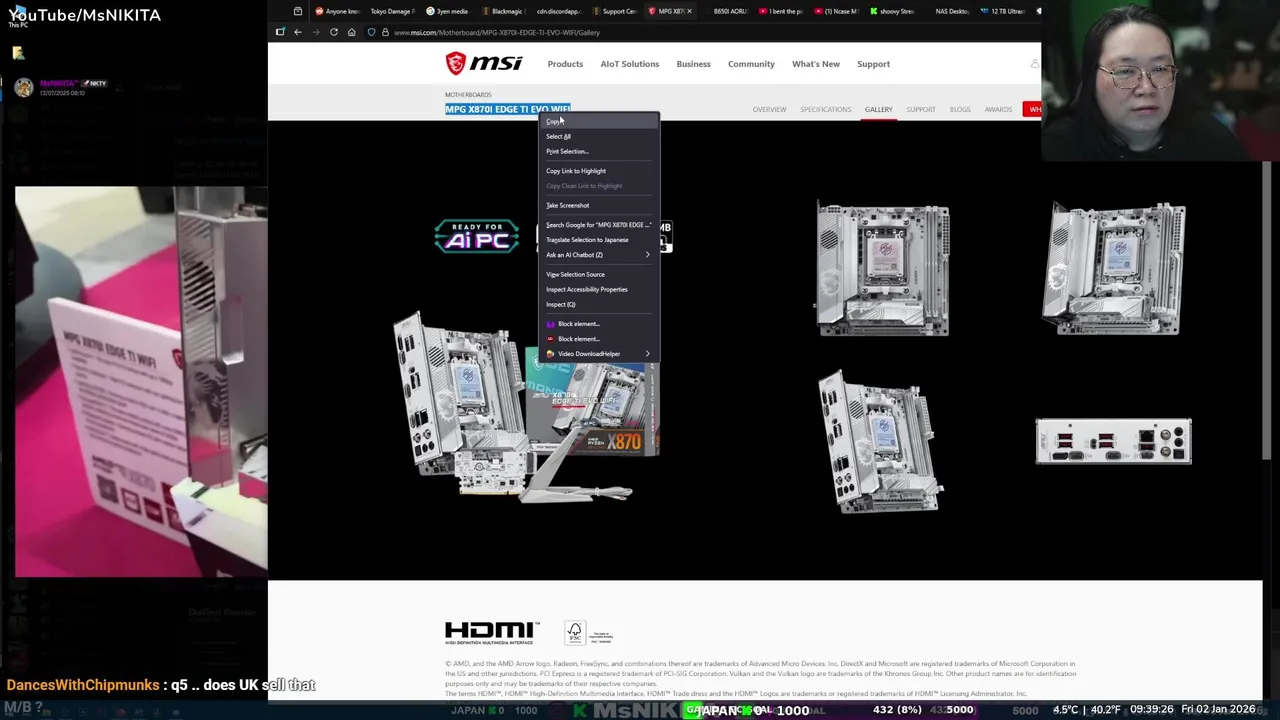The height and width of the screenshot is (720, 1280).
Task: Switch to the B650I AORUS tab
Action: [725, 11]
